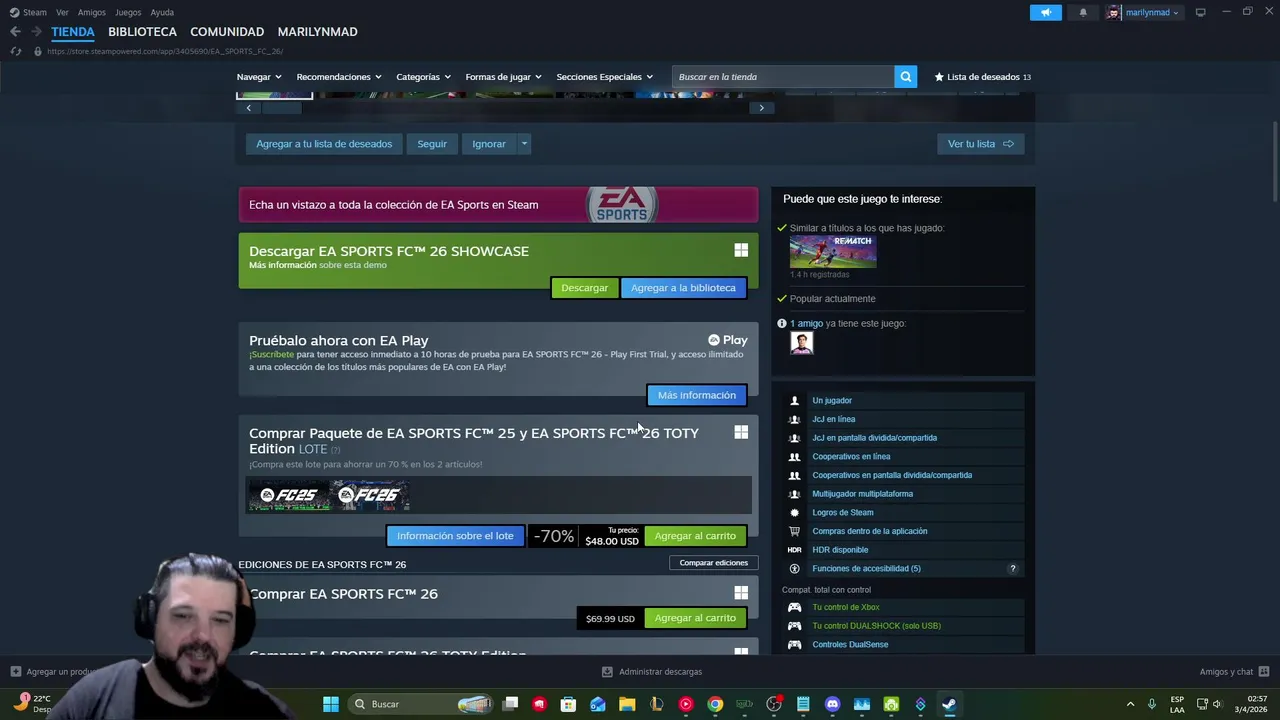Open the Ver menu
1280x720 pixels.
pos(62,12)
